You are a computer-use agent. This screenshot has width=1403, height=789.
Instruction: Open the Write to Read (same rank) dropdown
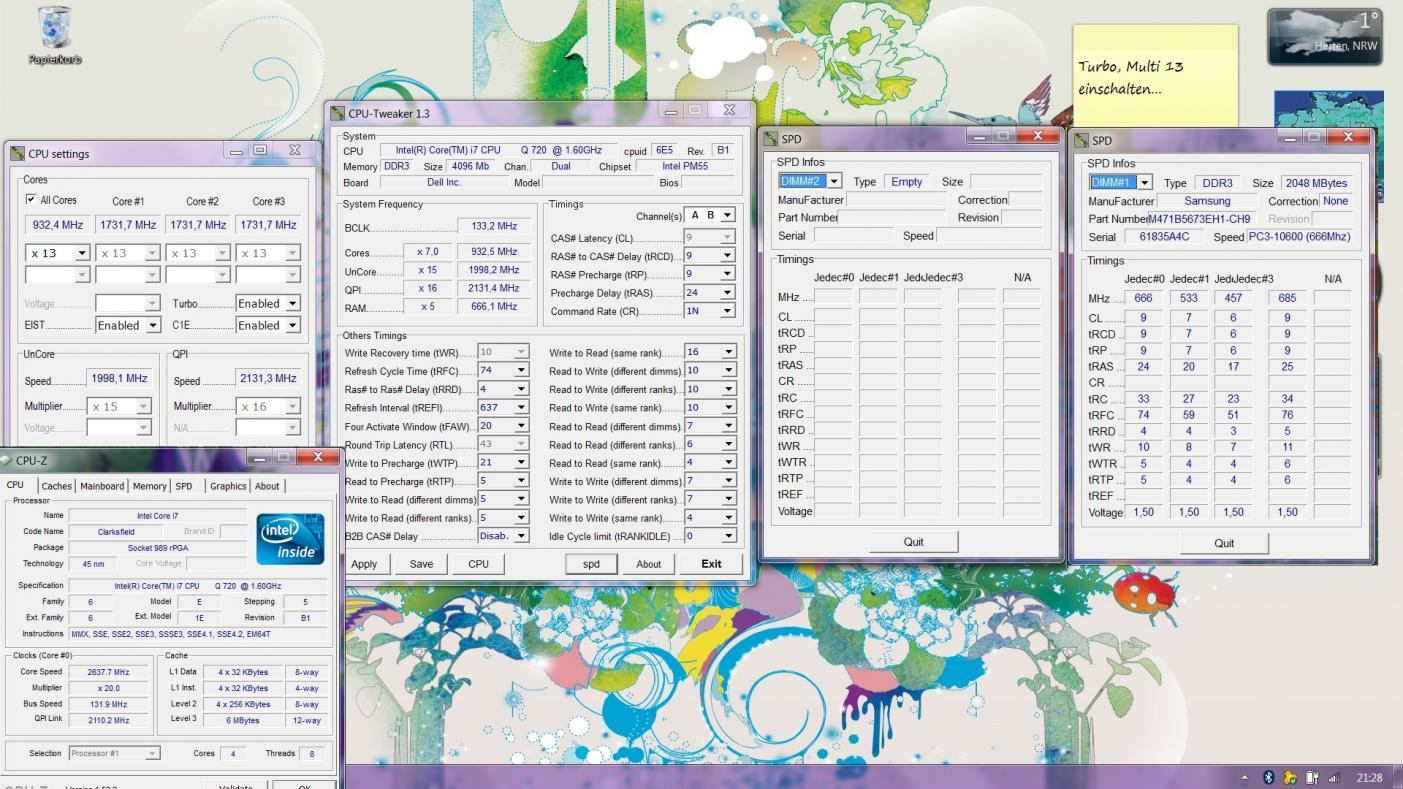[729, 352]
